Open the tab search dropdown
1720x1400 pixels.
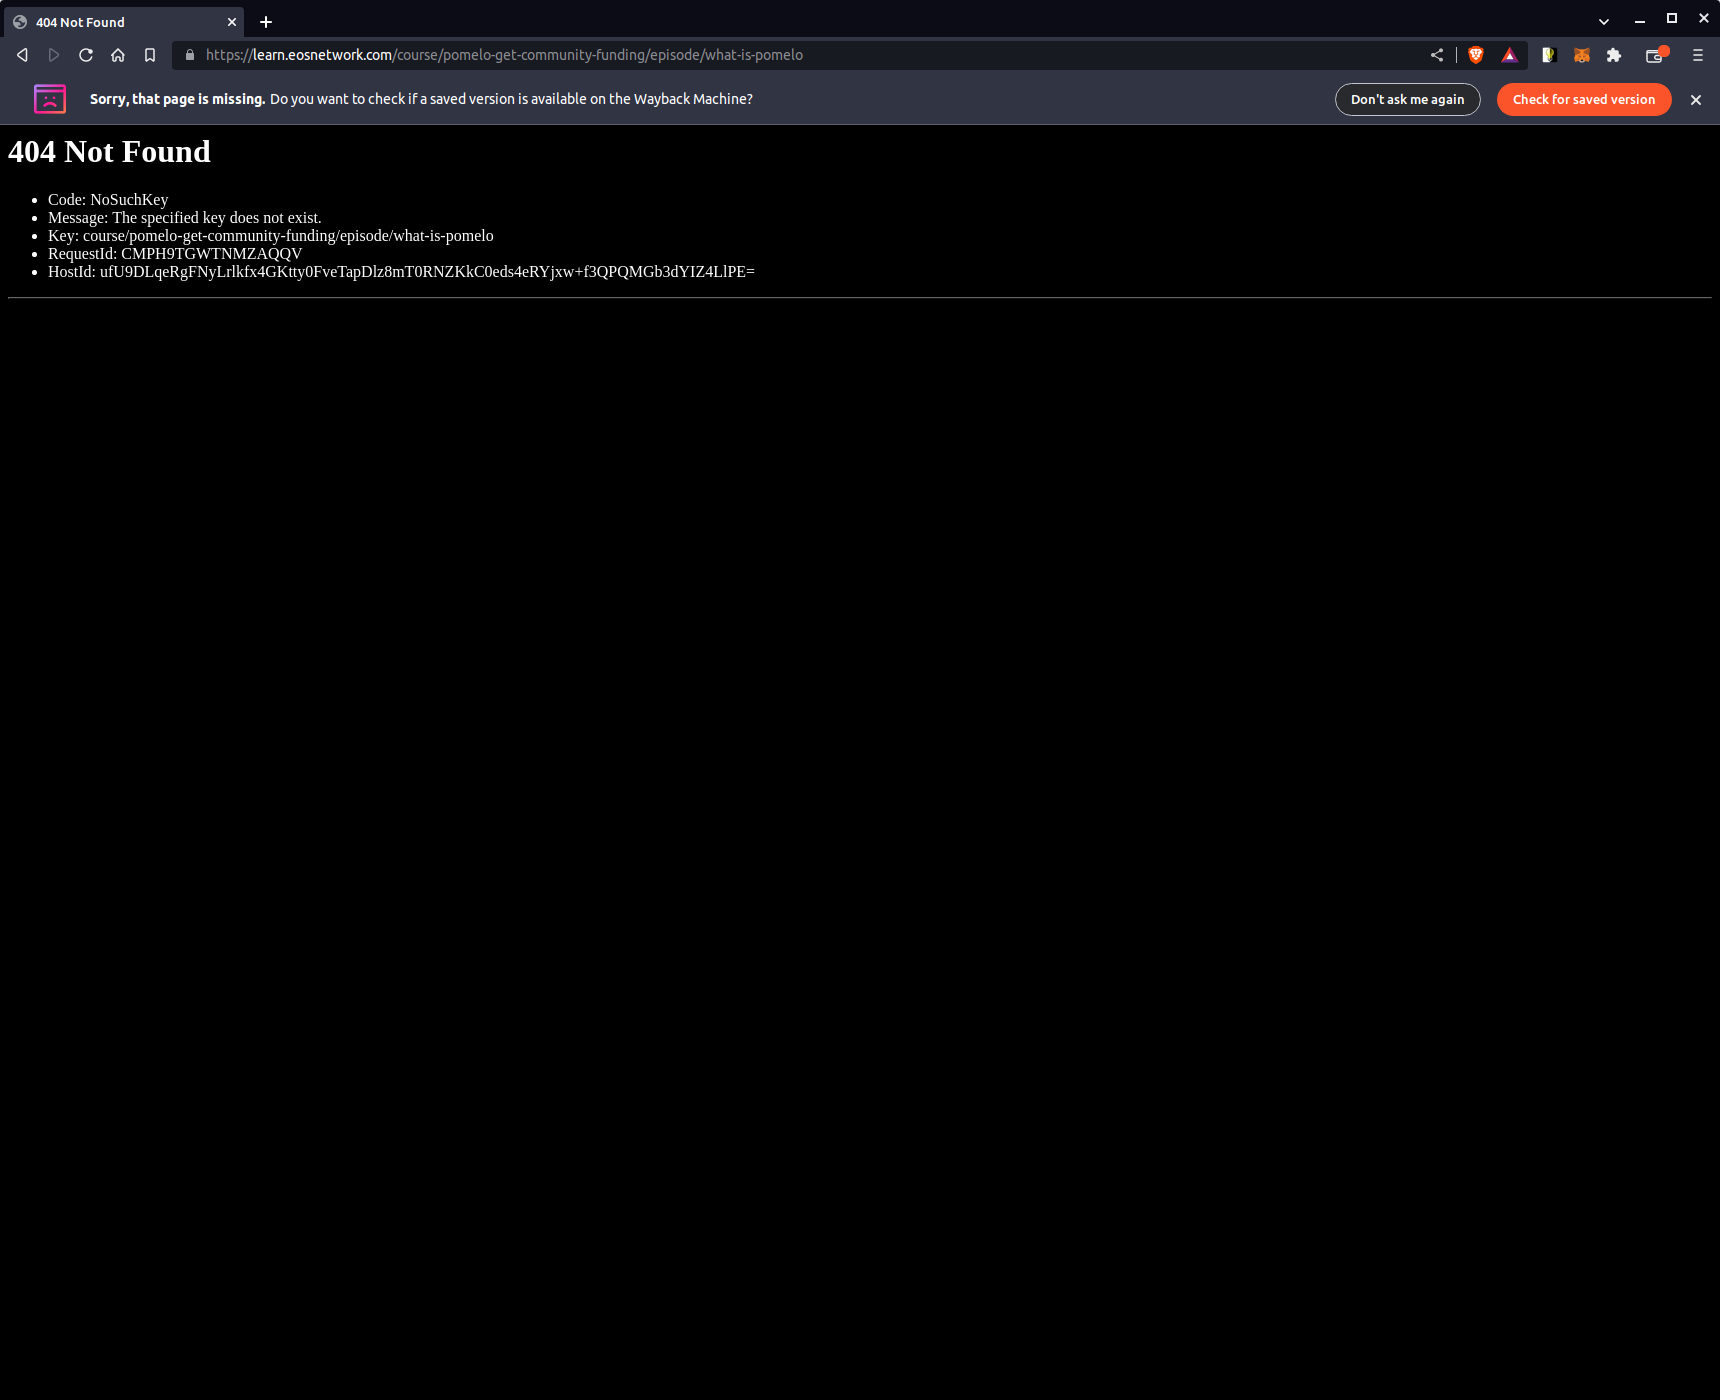click(x=1604, y=21)
